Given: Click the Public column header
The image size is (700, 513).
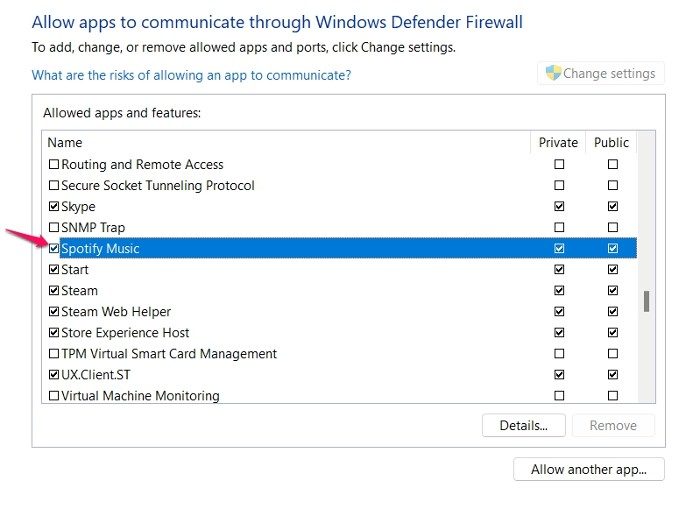Looking at the screenshot, I should [x=611, y=142].
